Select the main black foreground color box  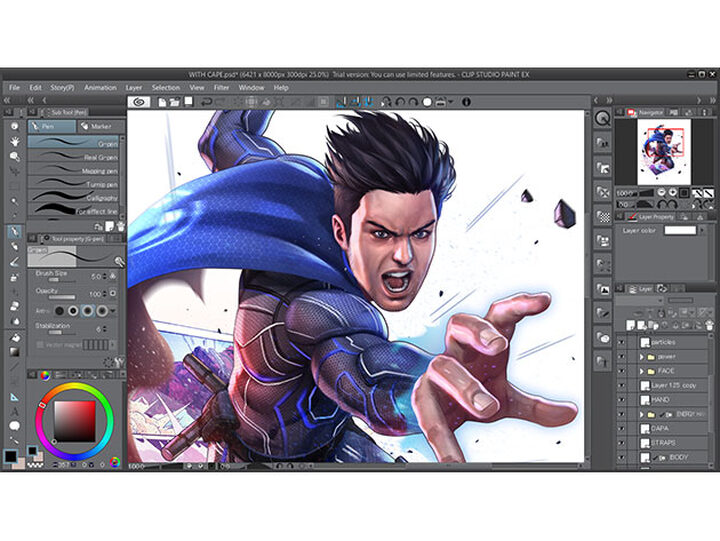(10, 456)
